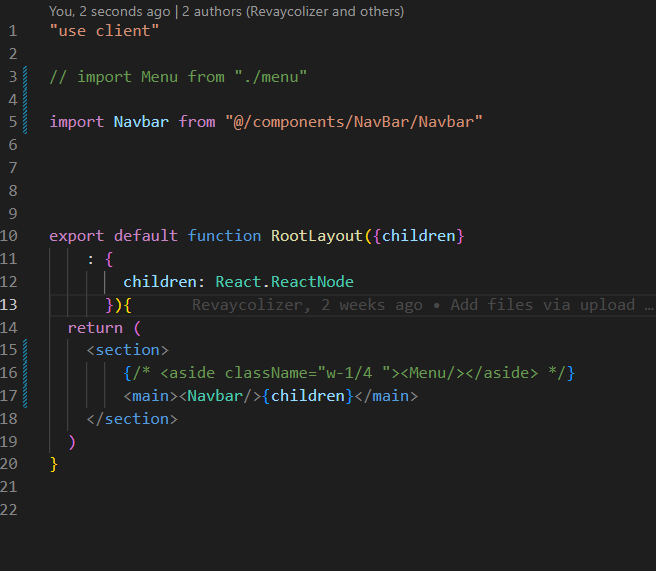This screenshot has width=656, height=571.
Task: Click line number 1 in gutter
Action: [x=13, y=31]
